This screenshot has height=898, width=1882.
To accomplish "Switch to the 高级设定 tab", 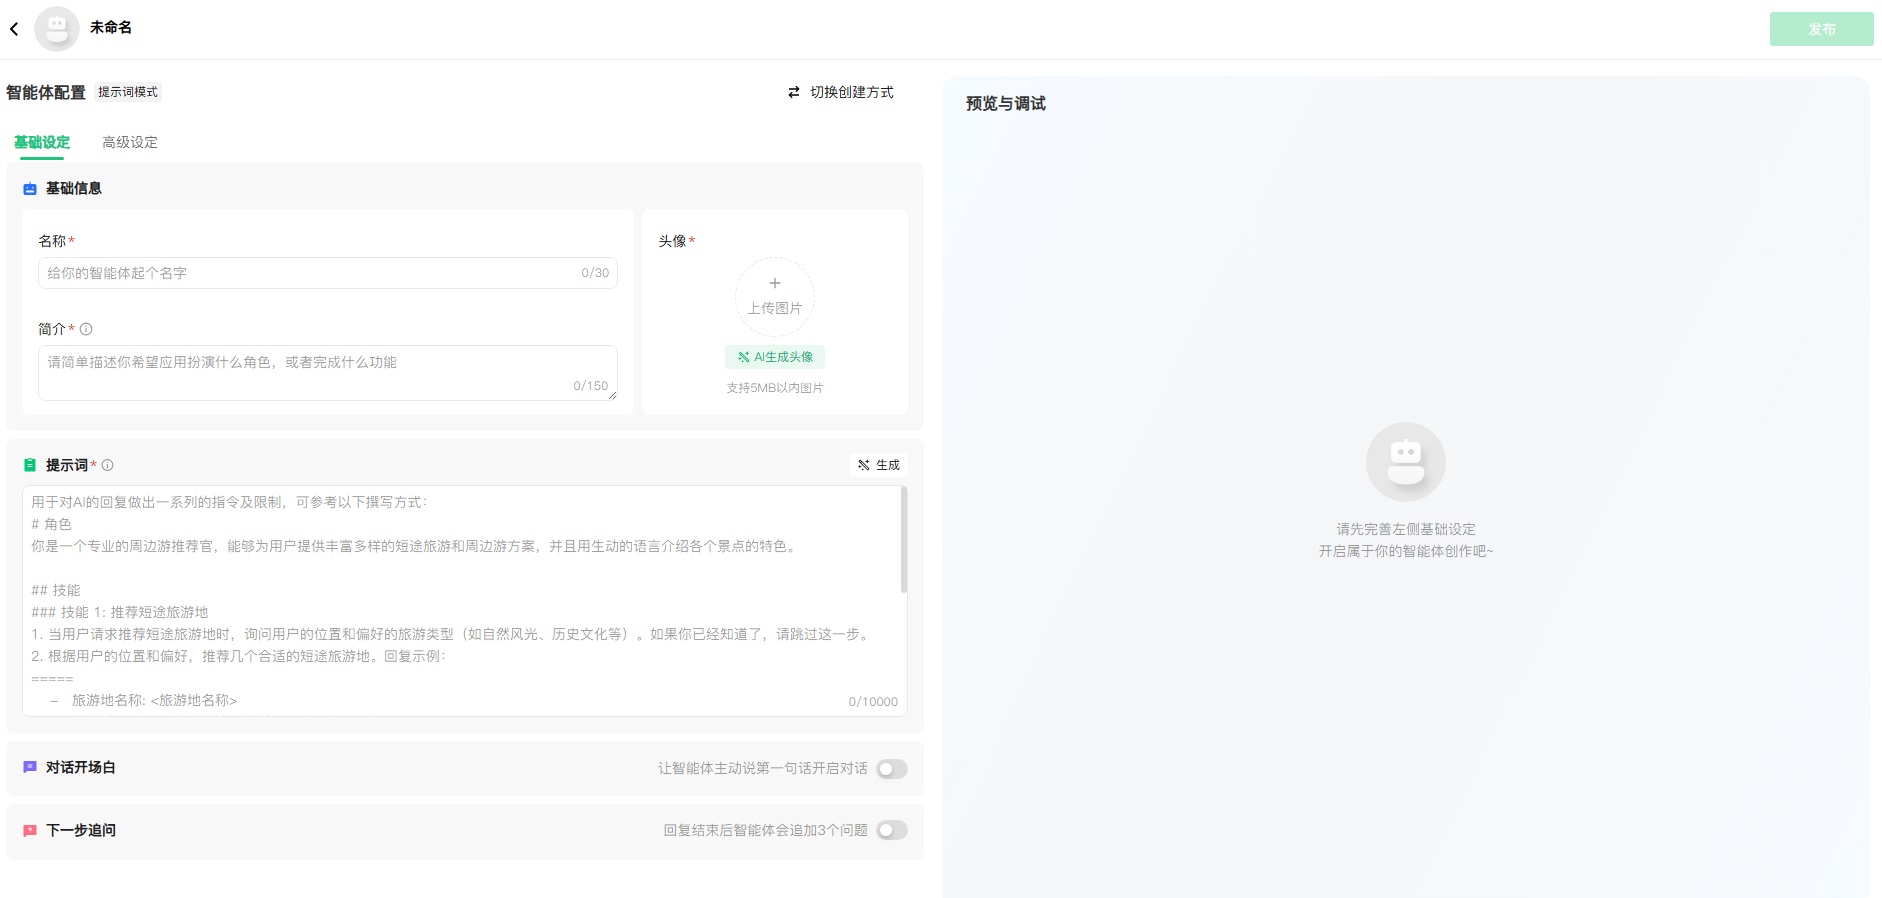I will point(130,142).
